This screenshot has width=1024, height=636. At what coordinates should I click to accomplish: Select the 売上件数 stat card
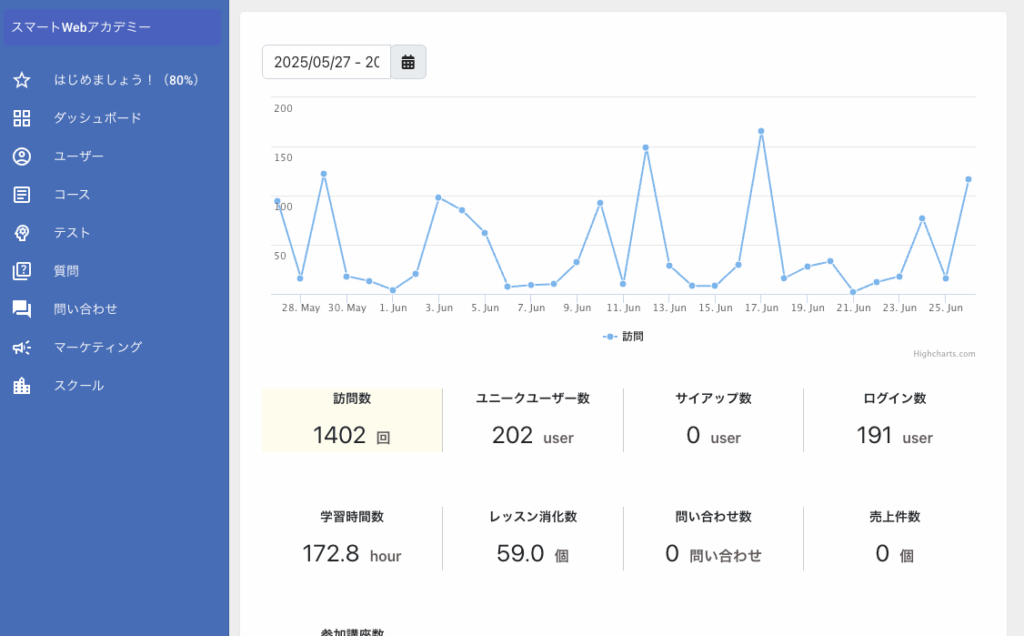point(894,539)
